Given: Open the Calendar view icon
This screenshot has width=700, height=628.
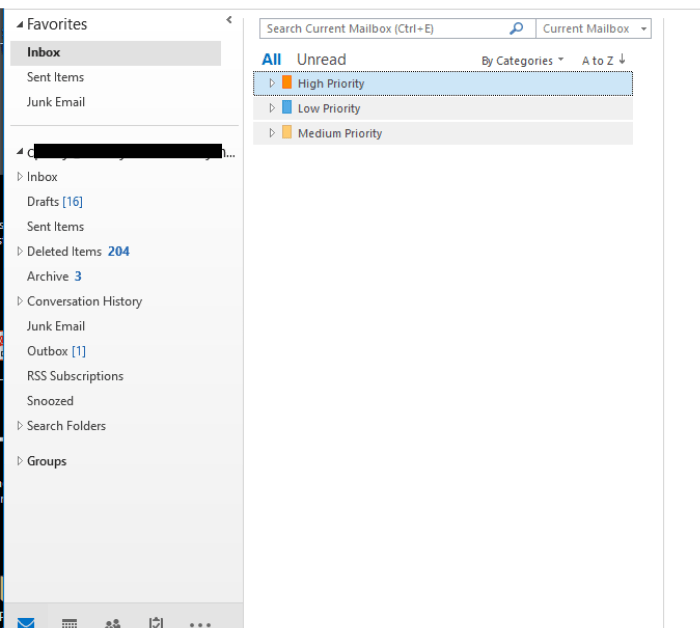Looking at the screenshot, I should point(69,622).
